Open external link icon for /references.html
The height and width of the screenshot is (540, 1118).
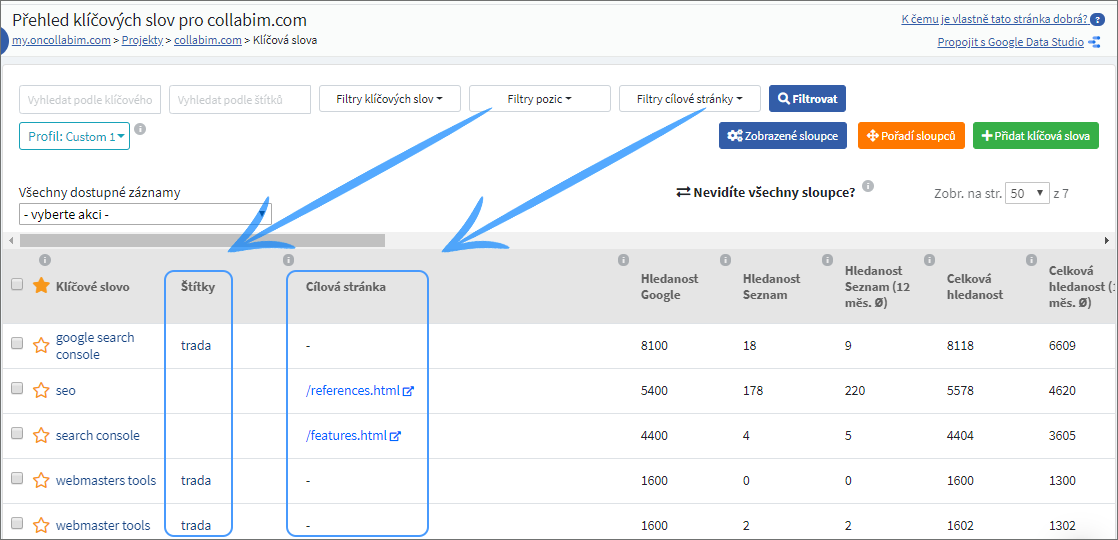pyautogui.click(x=408, y=392)
